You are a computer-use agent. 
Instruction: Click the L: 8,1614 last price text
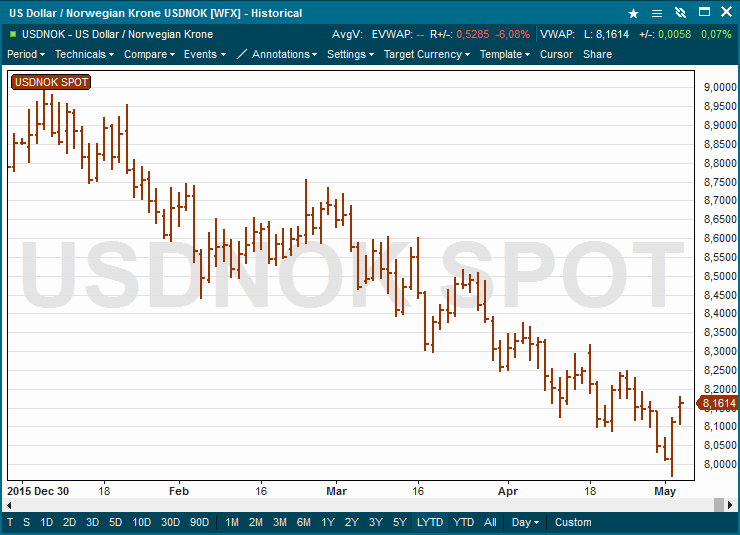click(606, 34)
